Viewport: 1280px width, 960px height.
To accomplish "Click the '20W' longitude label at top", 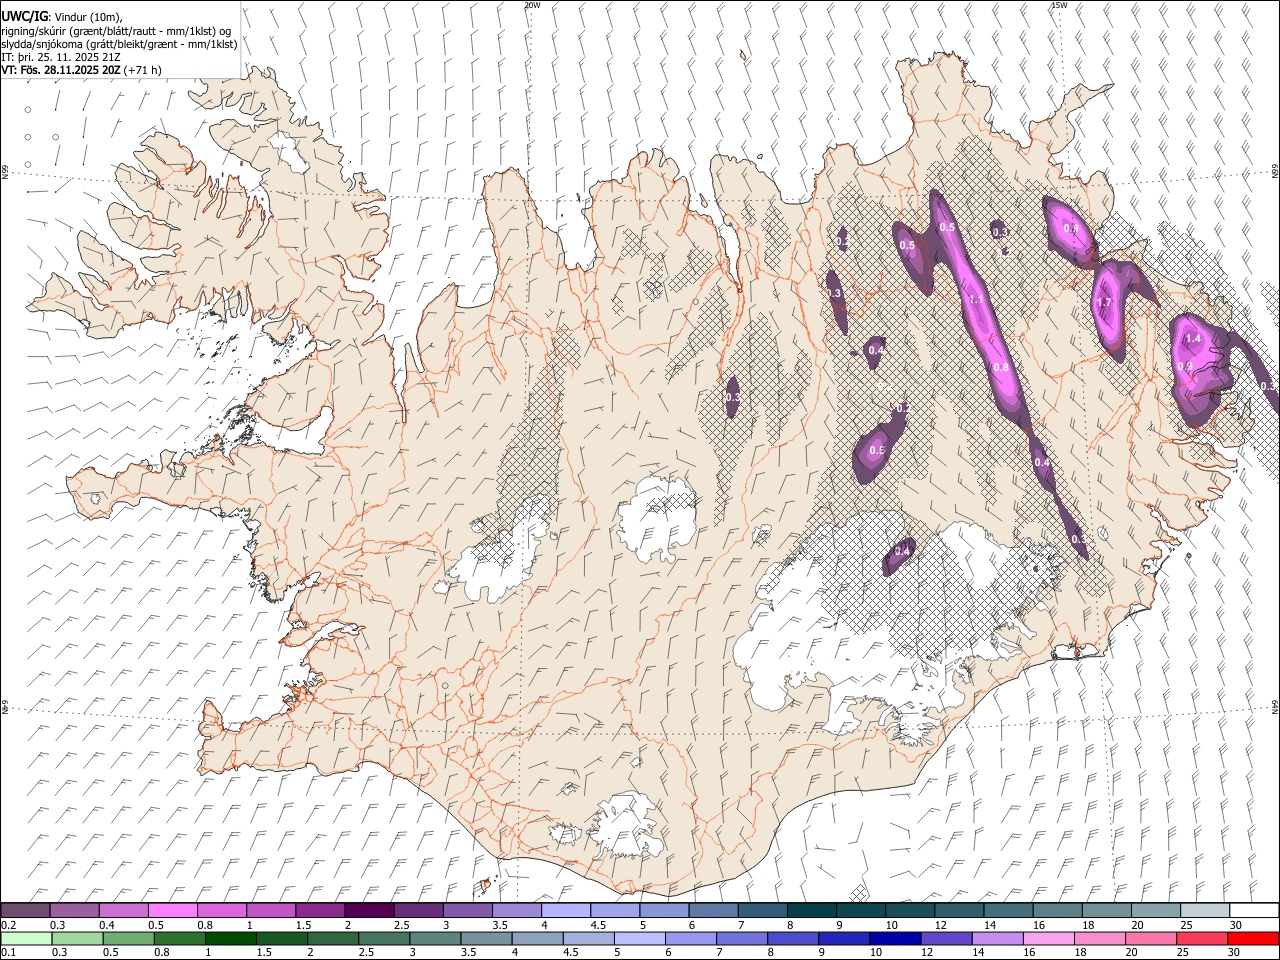I will (532, 5).
